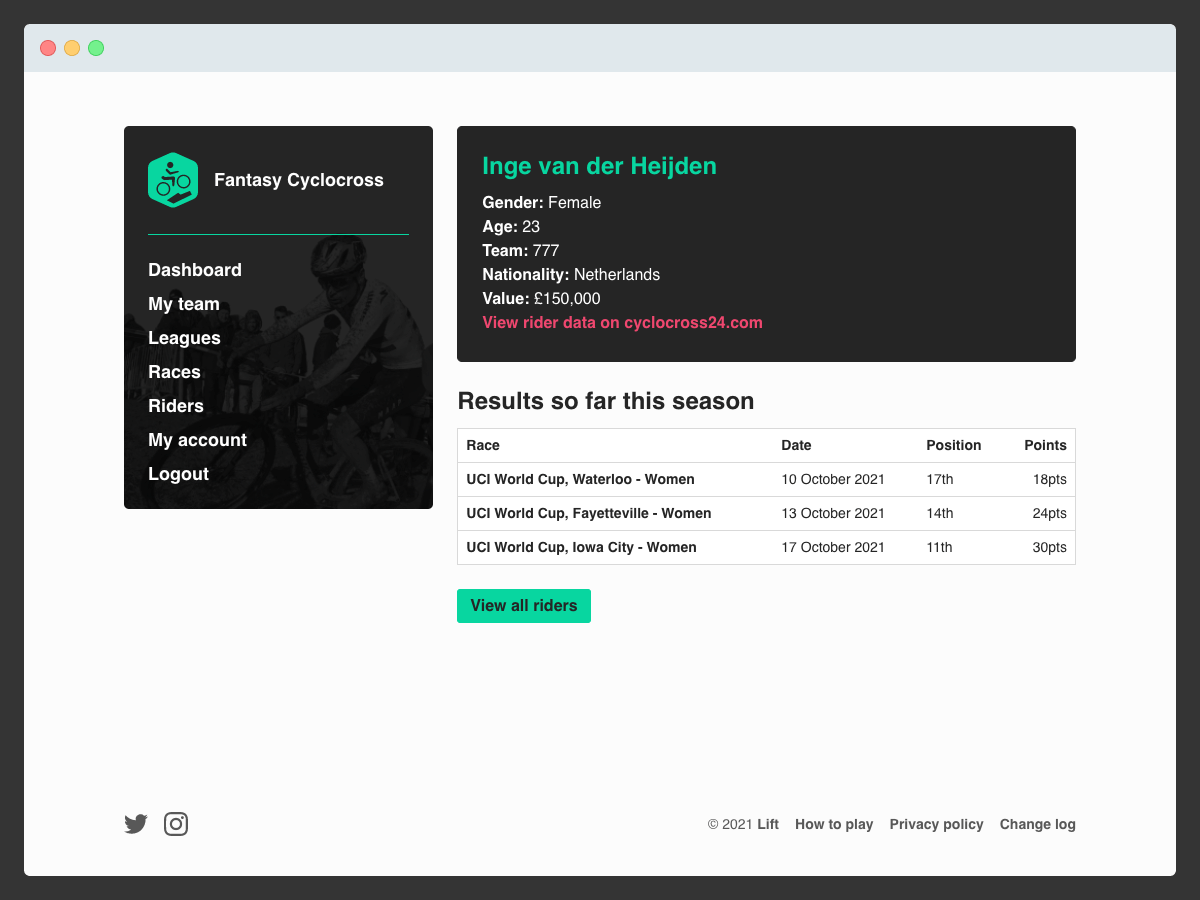Click the Date column header

[796, 446]
